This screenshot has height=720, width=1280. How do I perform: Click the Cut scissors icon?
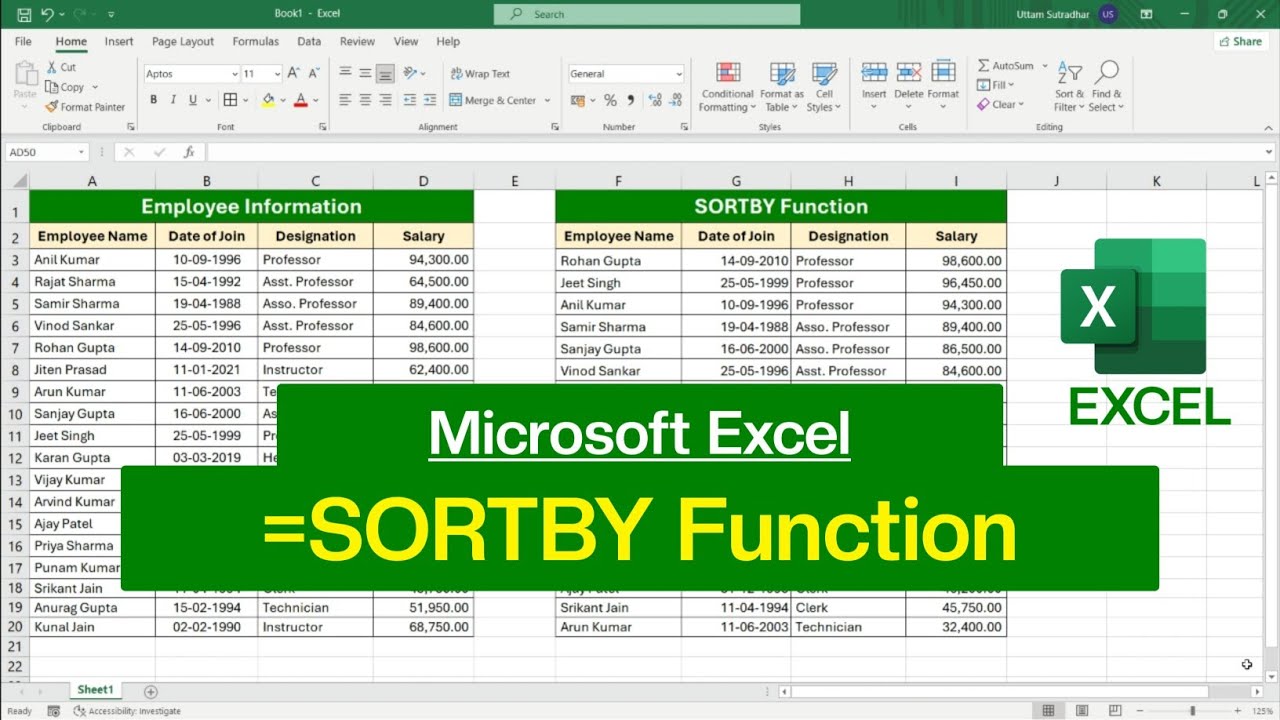51,67
